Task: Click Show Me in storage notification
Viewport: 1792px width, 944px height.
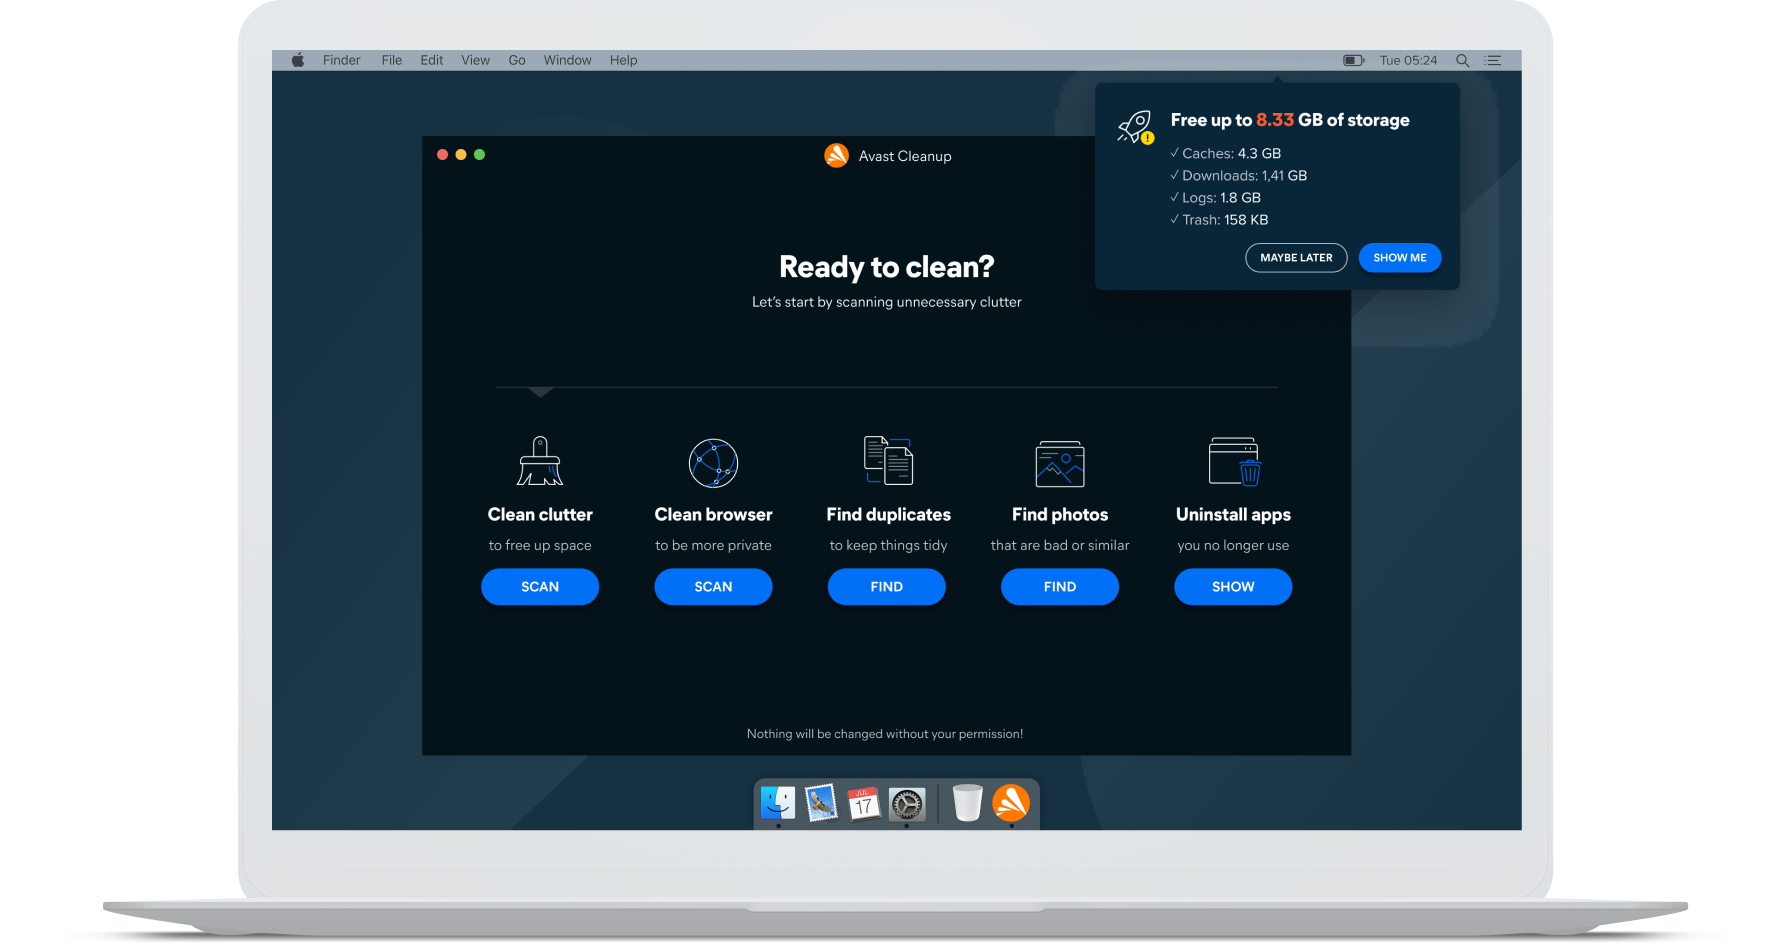Action: 1399,258
